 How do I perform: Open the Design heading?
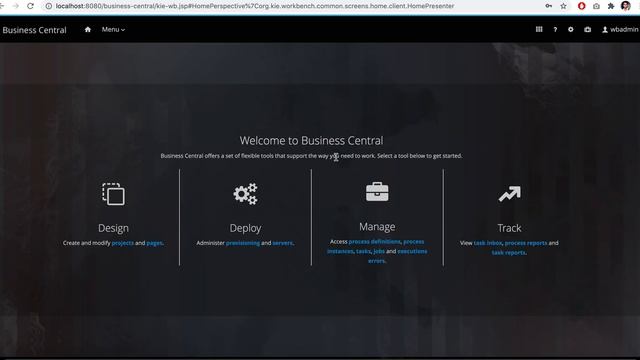point(113,228)
